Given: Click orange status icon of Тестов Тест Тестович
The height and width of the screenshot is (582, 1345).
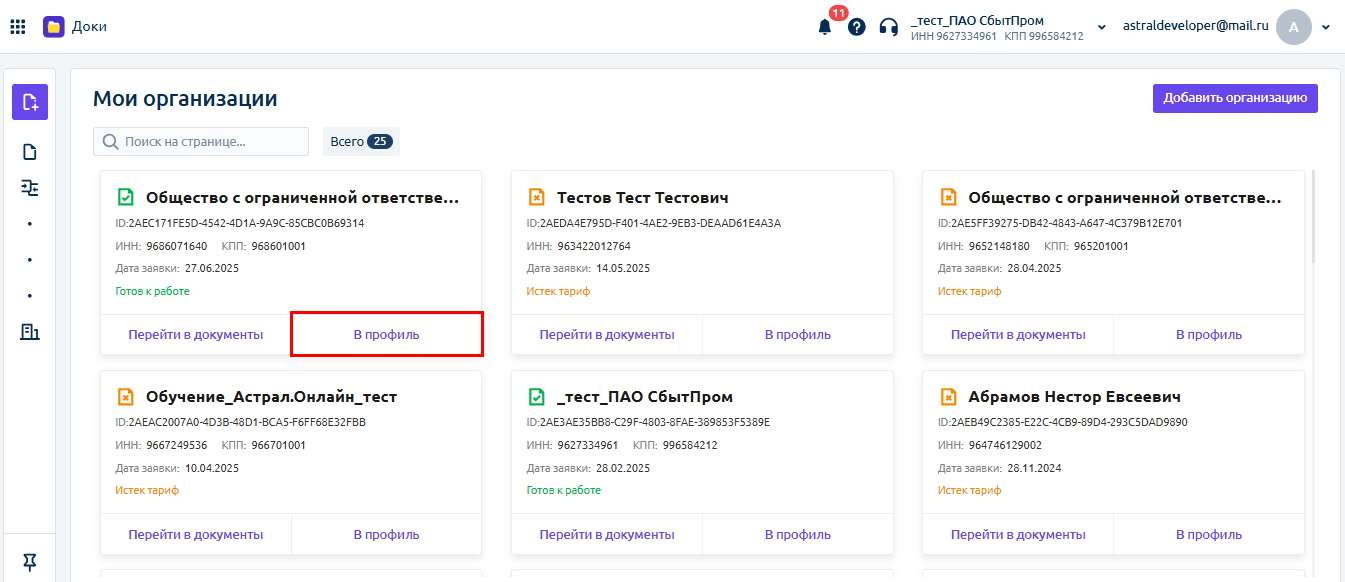Looking at the screenshot, I should point(536,197).
